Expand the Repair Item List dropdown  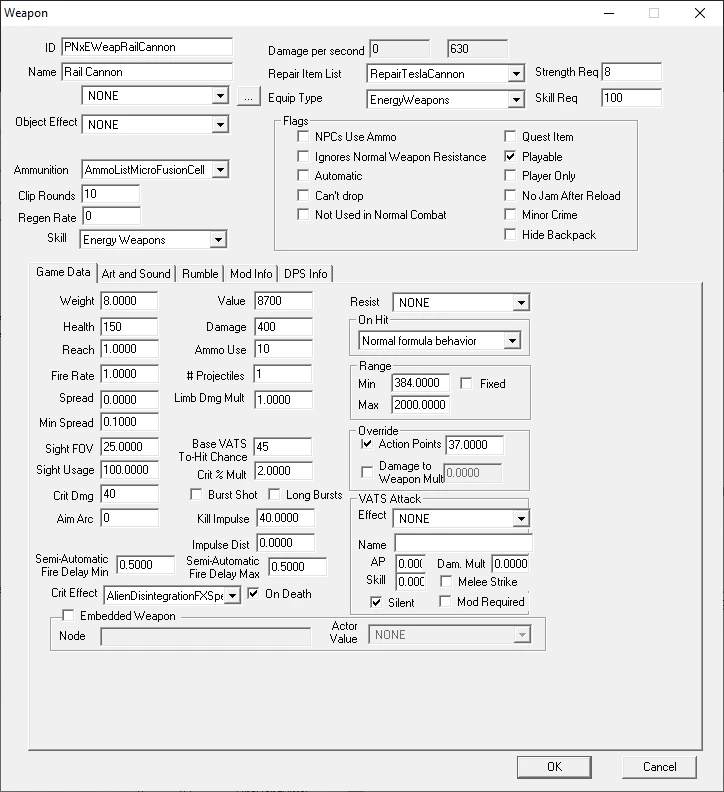[516, 74]
